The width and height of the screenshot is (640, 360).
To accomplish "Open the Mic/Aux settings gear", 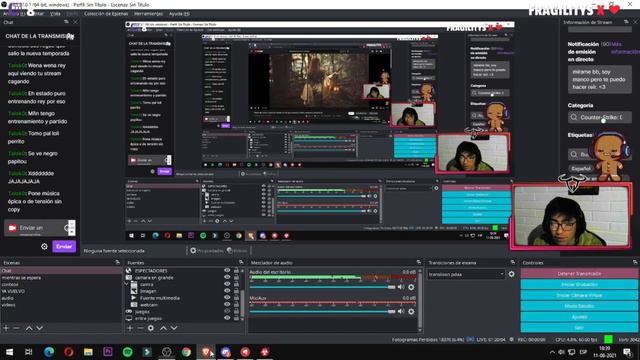I will 411,311.
